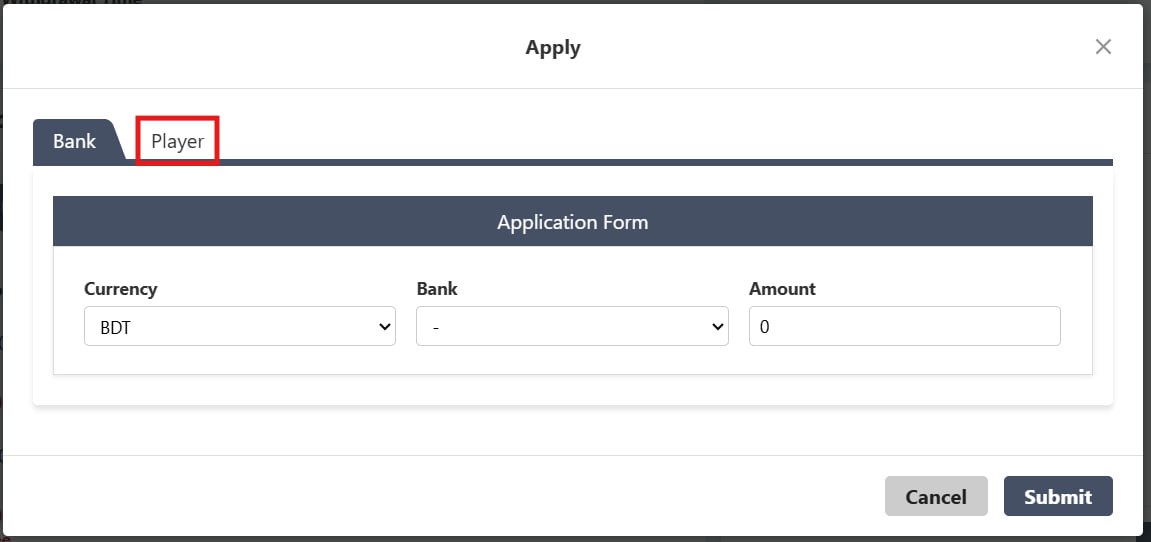The width and height of the screenshot is (1151, 542).
Task: Click the Amount field label
Action: click(782, 289)
